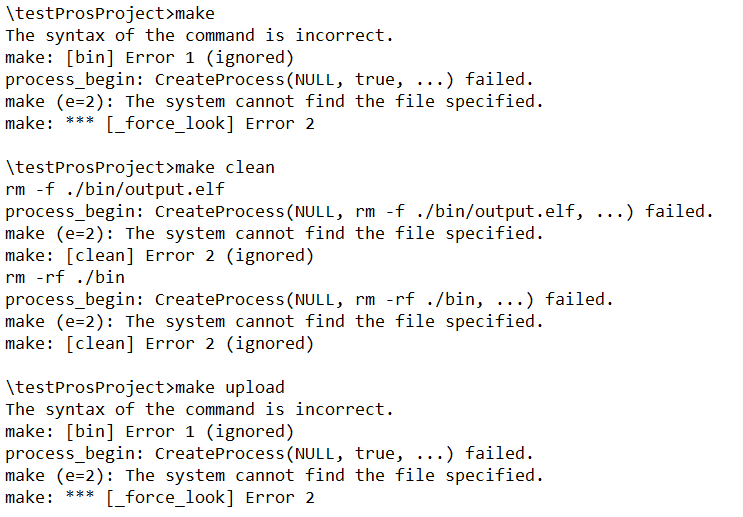743x517 pixels.
Task: Click the 'make upload' command line
Action: (145, 387)
